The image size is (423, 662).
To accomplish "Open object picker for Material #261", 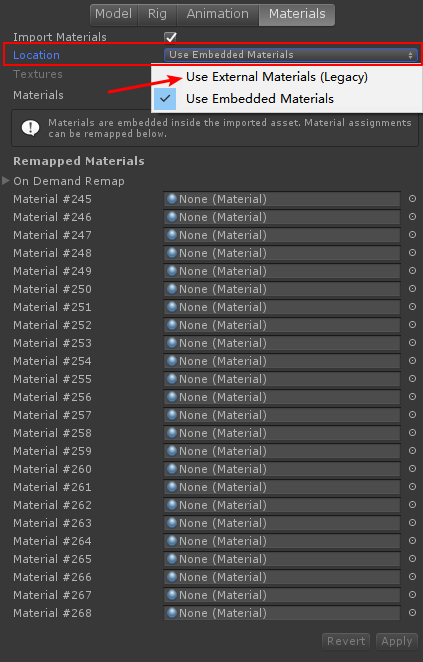I will 412,487.
